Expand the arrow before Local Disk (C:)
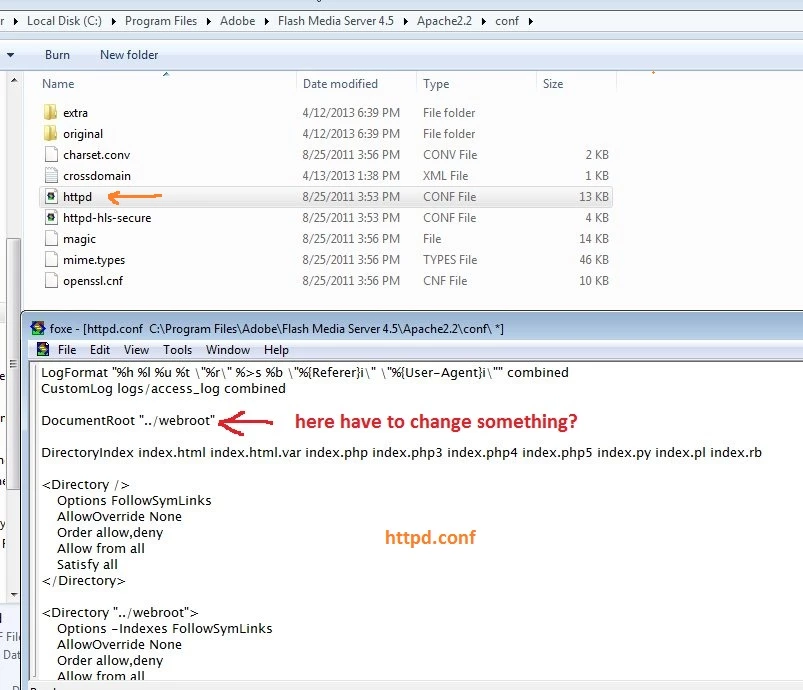This screenshot has width=803, height=690. point(15,21)
